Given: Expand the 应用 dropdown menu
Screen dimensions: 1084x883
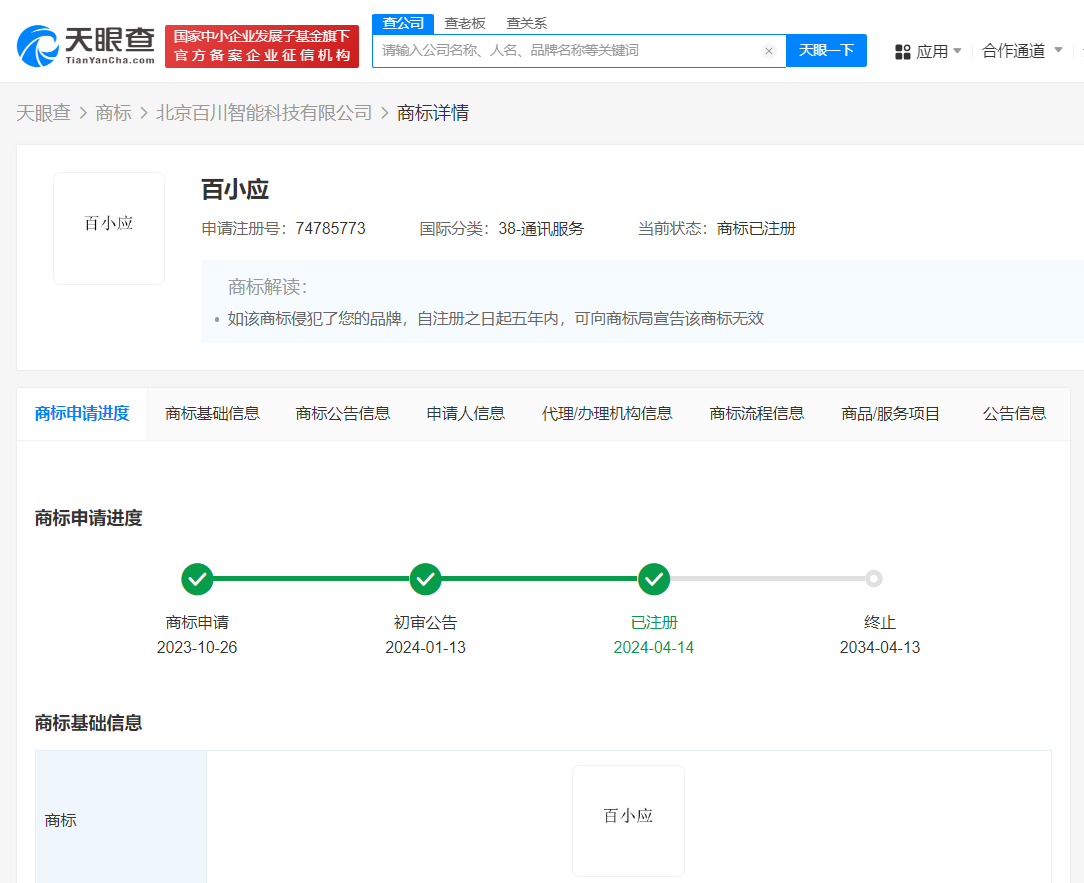Looking at the screenshot, I should tap(957, 51).
